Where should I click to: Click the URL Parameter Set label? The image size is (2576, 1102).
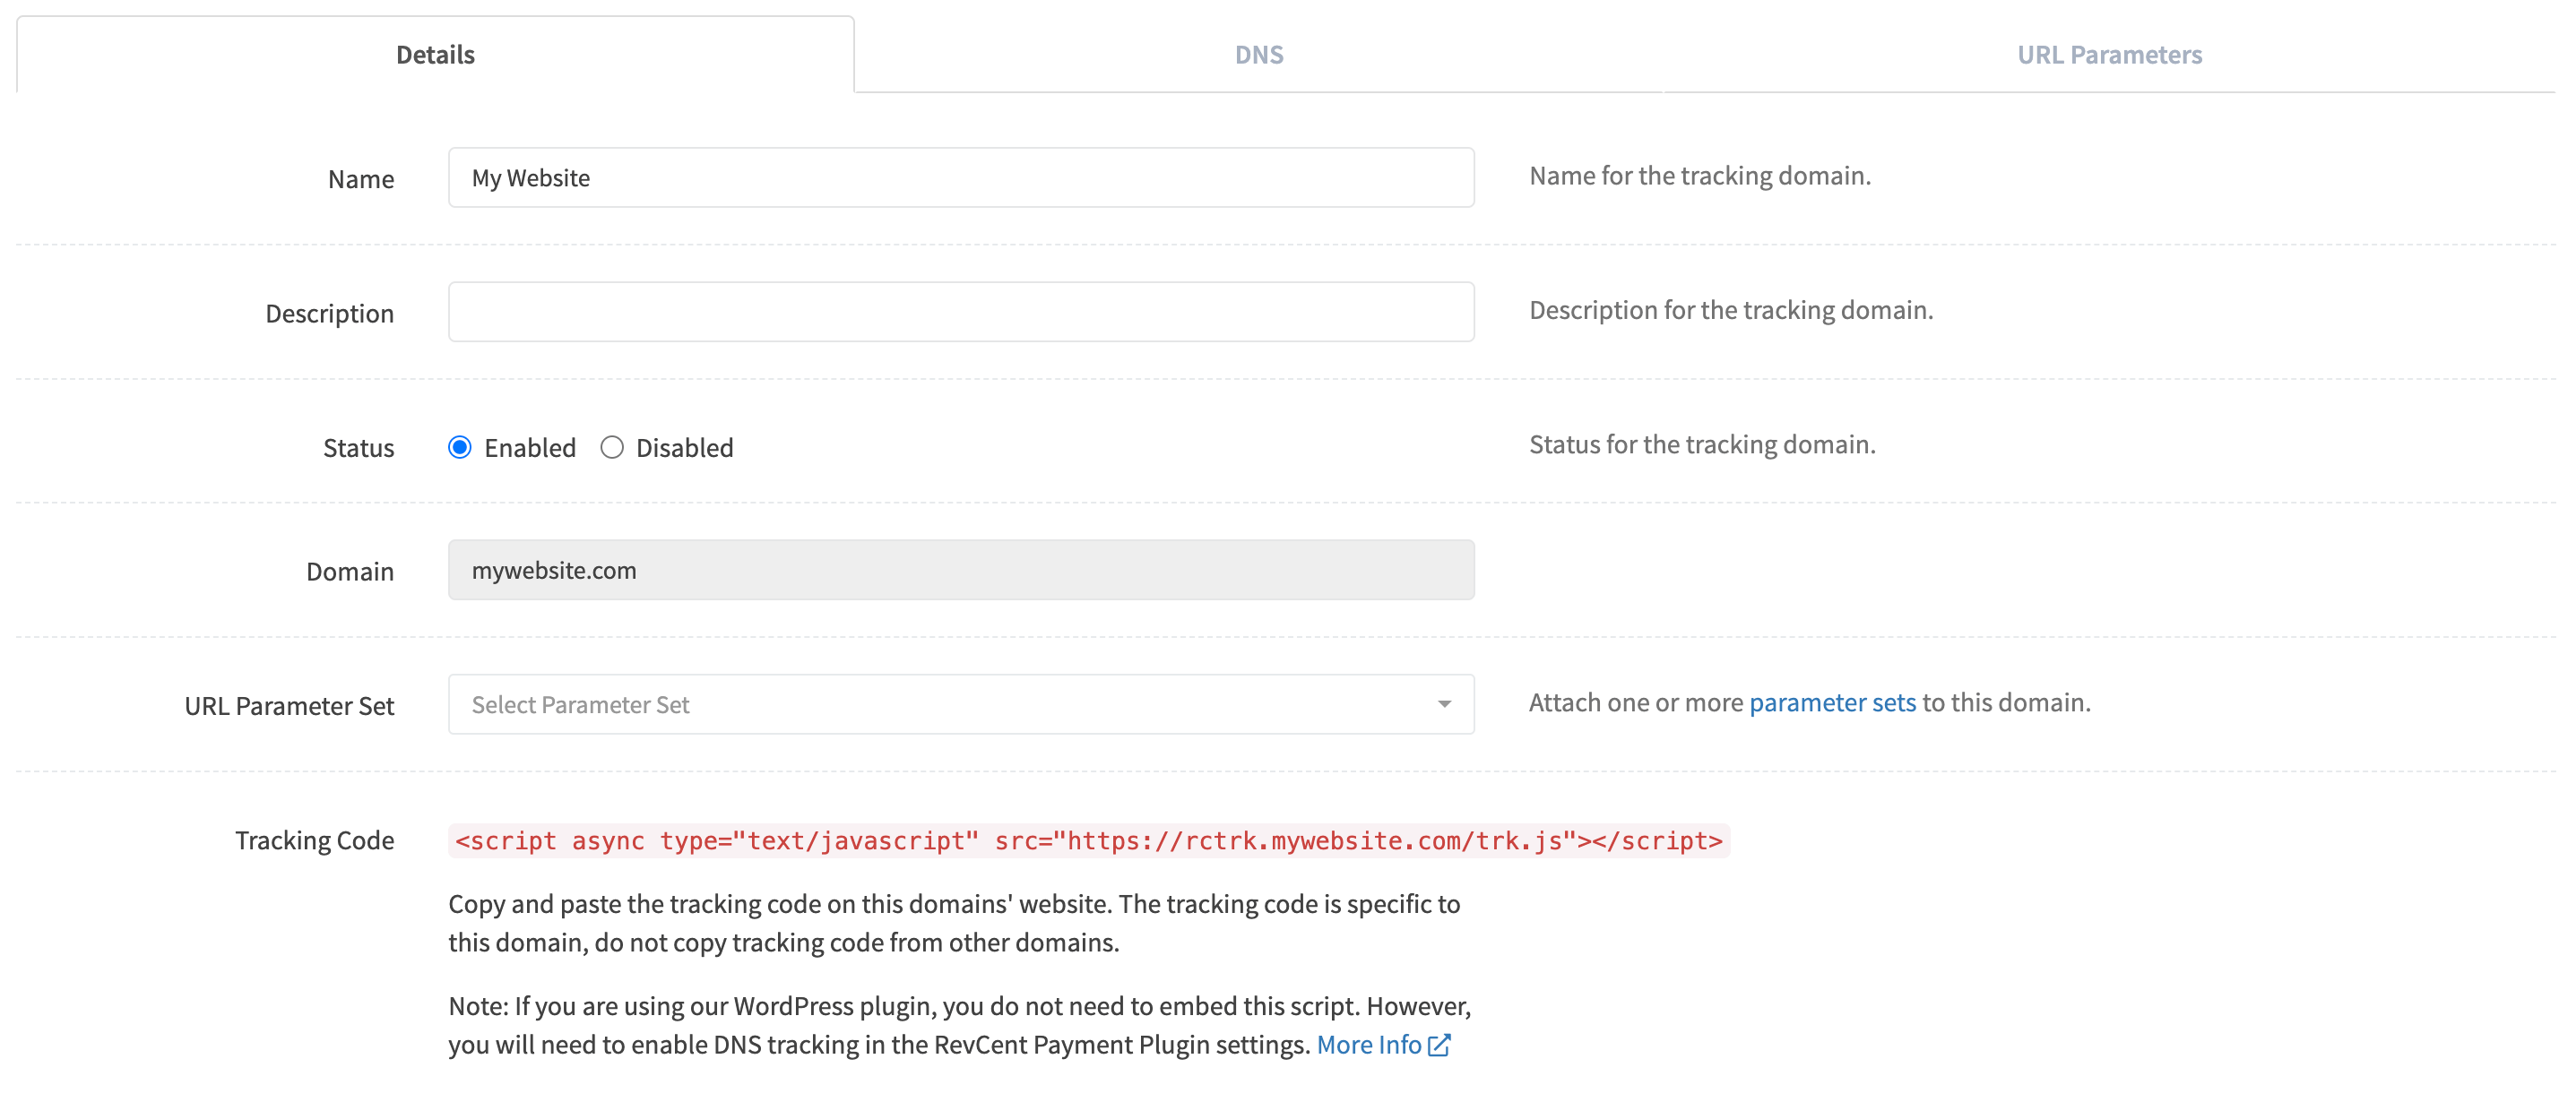pos(290,705)
